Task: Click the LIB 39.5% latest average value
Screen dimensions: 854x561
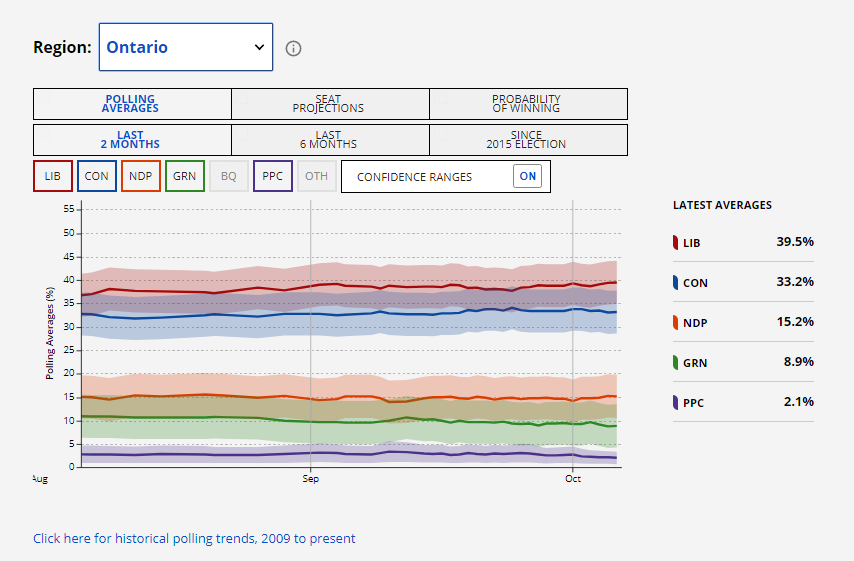Action: click(795, 242)
